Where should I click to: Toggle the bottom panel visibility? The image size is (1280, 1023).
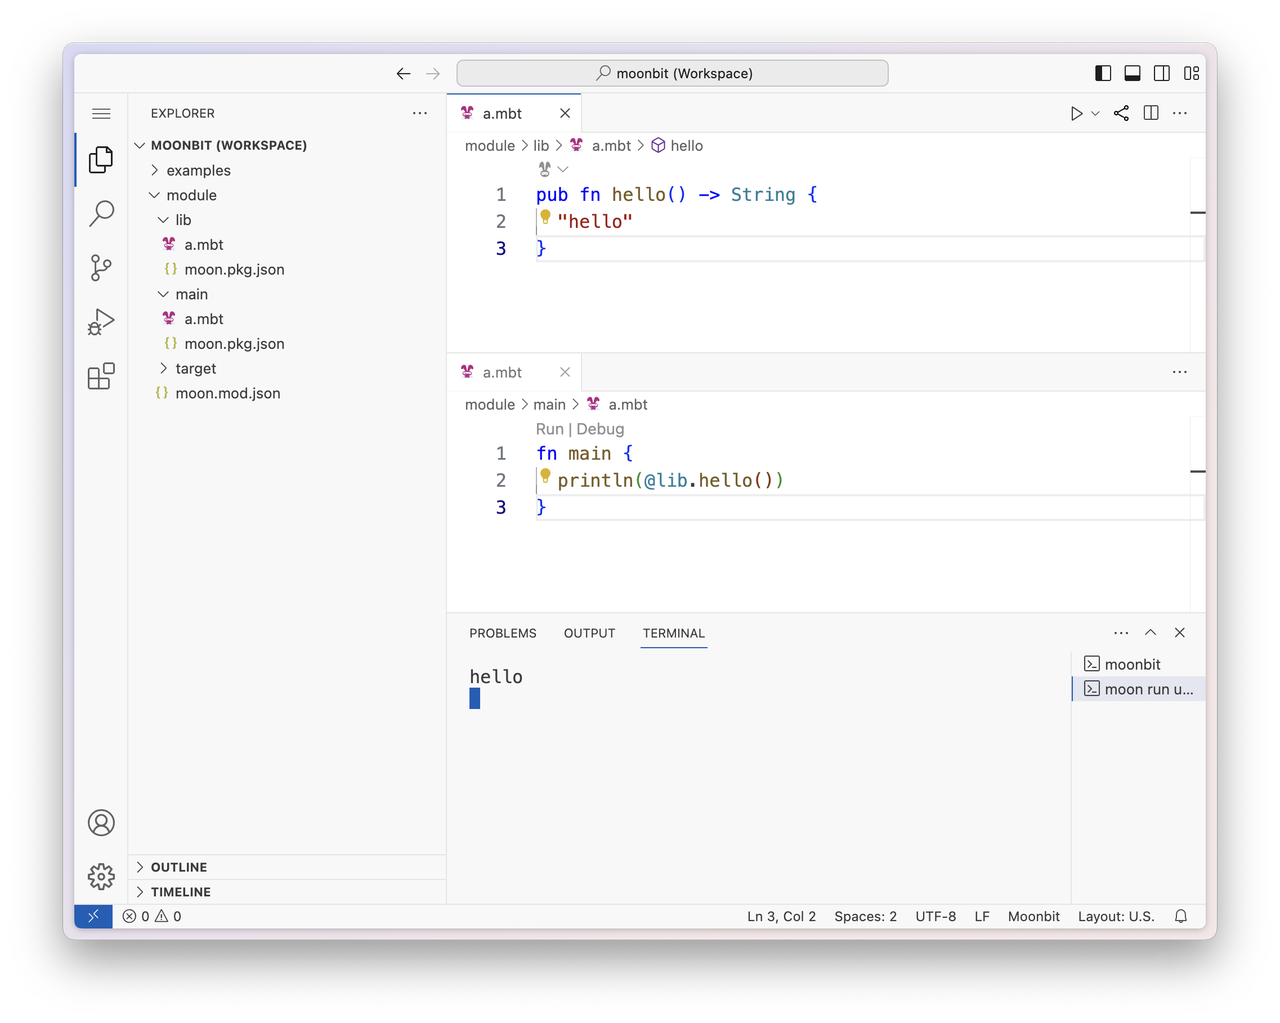1133,73
